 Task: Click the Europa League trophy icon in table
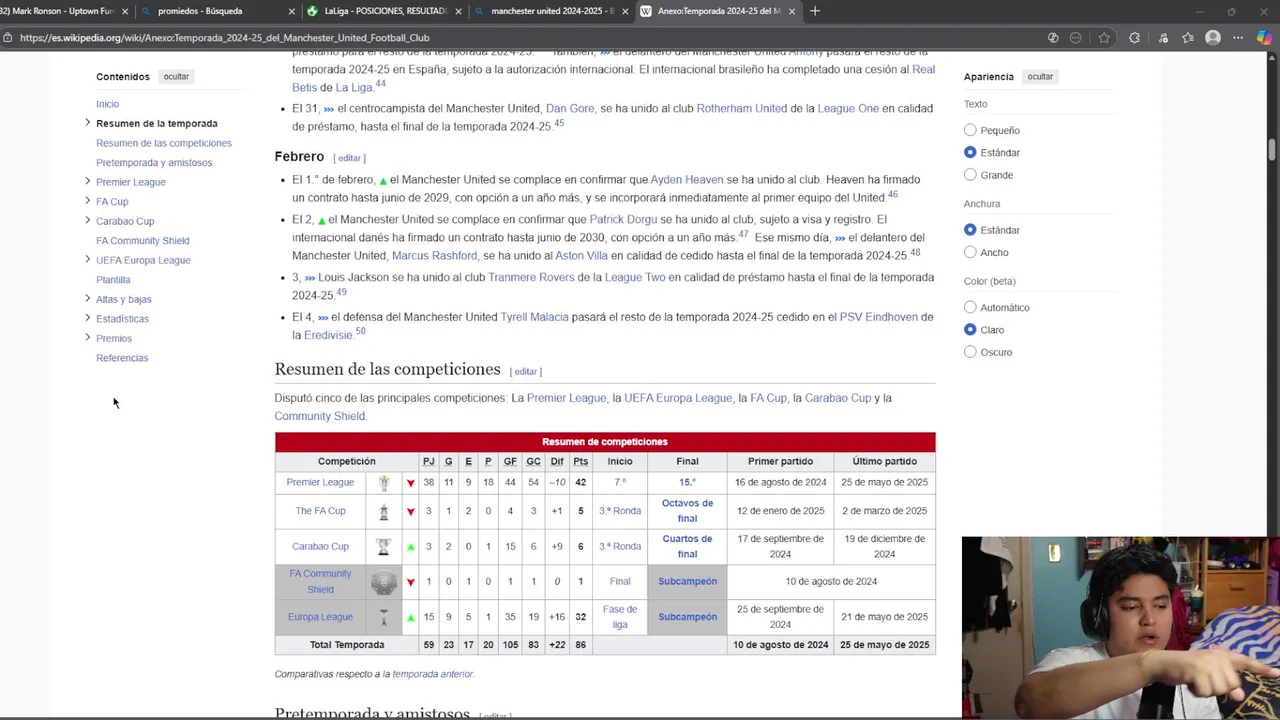384,618
